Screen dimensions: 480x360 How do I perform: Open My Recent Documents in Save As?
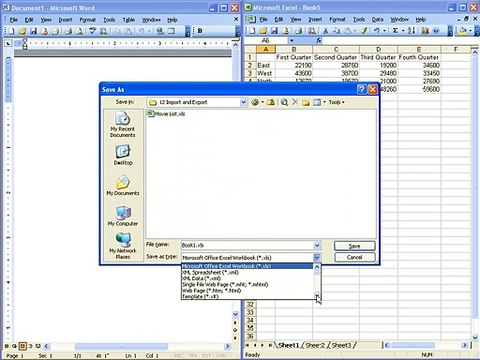point(123,124)
